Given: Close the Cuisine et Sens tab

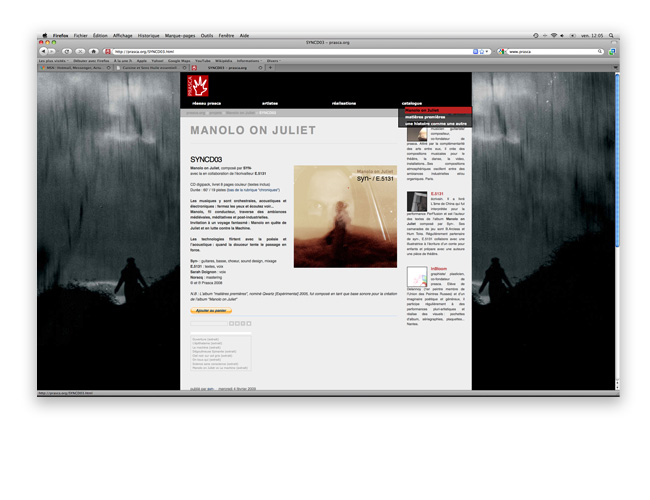Looking at the screenshot, I should (x=184, y=68).
